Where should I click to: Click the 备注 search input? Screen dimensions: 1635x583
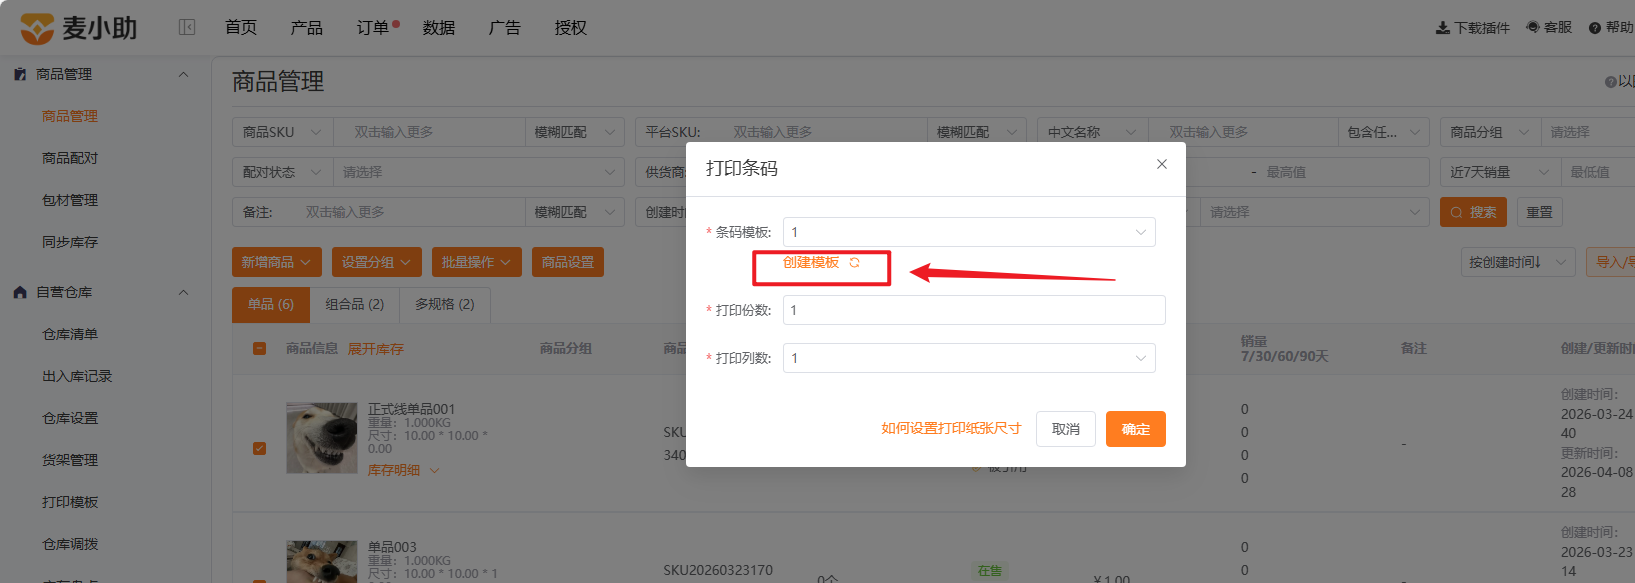[410, 212]
